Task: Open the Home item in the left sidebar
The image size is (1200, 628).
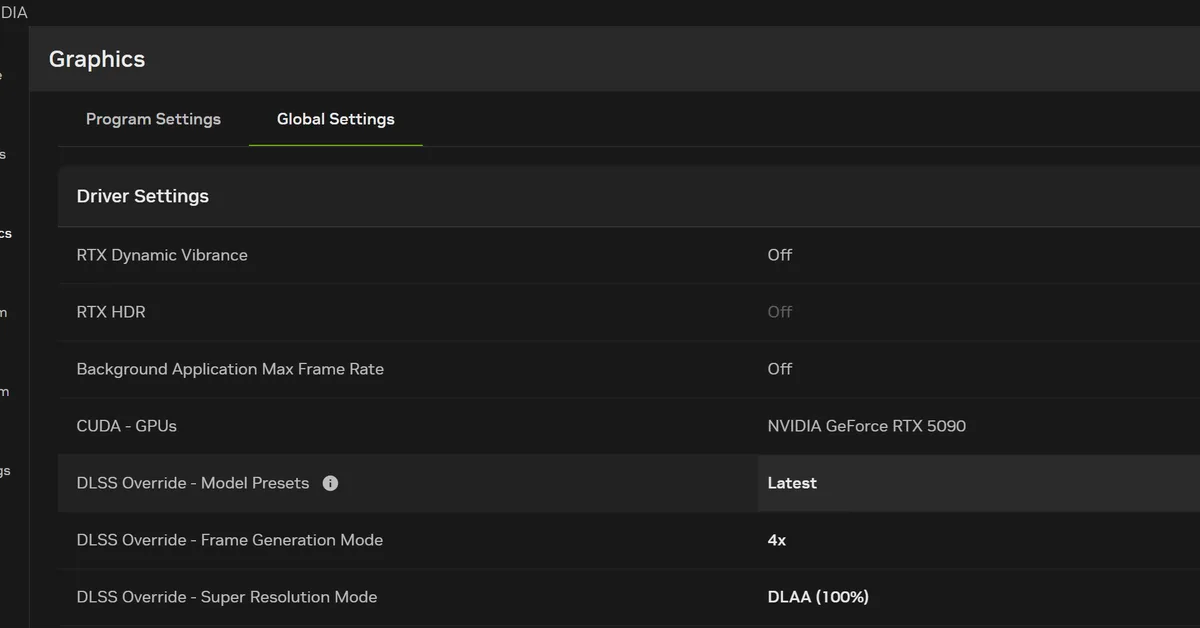Action: tap(3, 76)
